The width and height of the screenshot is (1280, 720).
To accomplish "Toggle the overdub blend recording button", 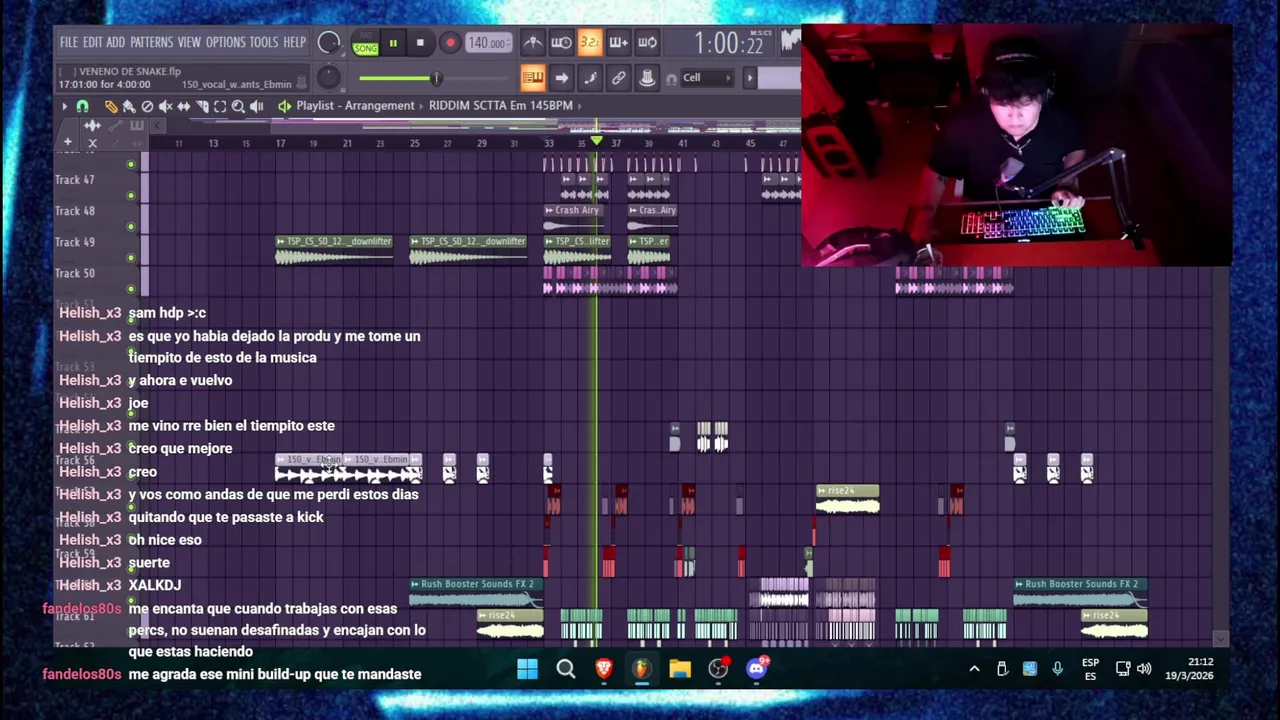I will [618, 42].
